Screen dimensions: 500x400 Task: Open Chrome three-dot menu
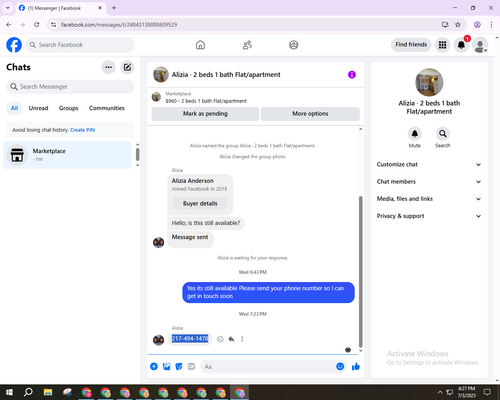pyautogui.click(x=491, y=24)
